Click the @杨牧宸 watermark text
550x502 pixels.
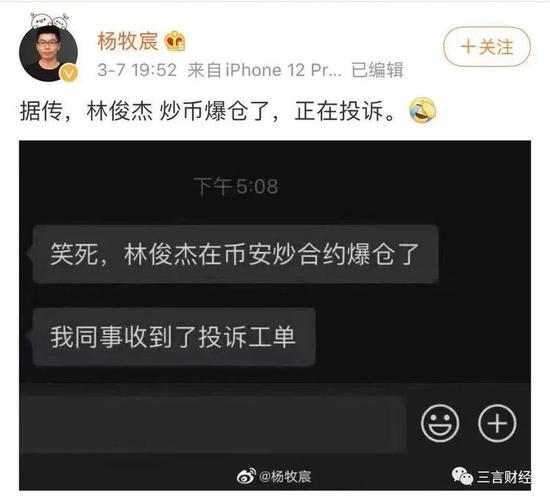tap(285, 476)
